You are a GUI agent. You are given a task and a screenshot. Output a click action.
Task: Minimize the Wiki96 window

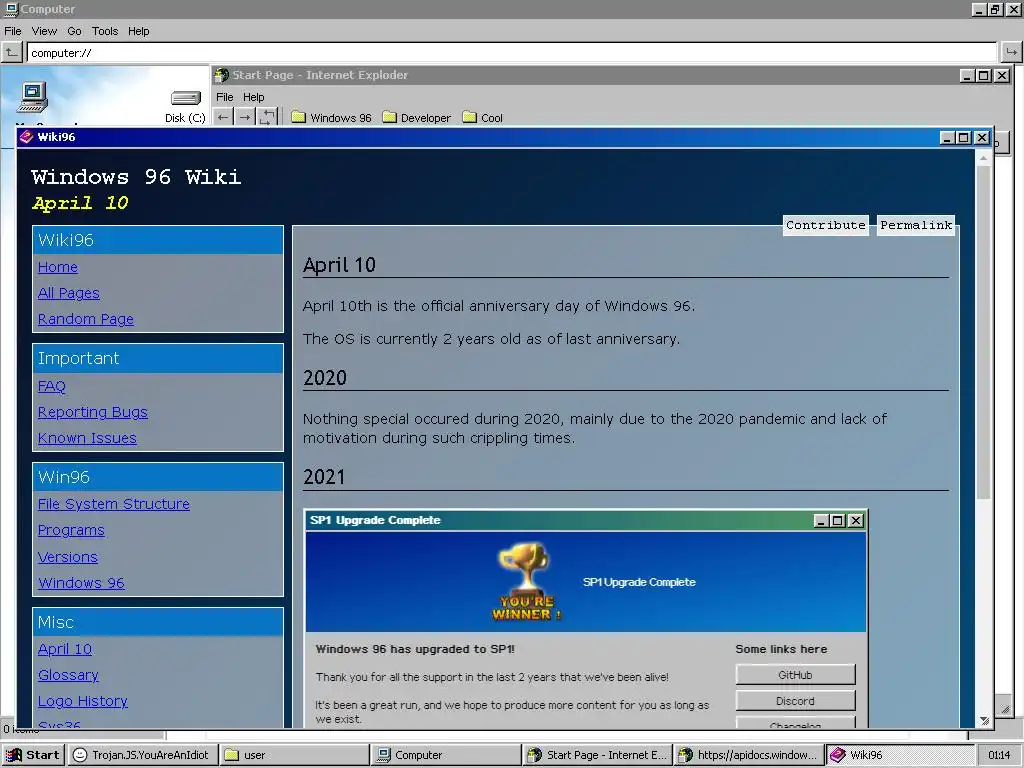[948, 137]
